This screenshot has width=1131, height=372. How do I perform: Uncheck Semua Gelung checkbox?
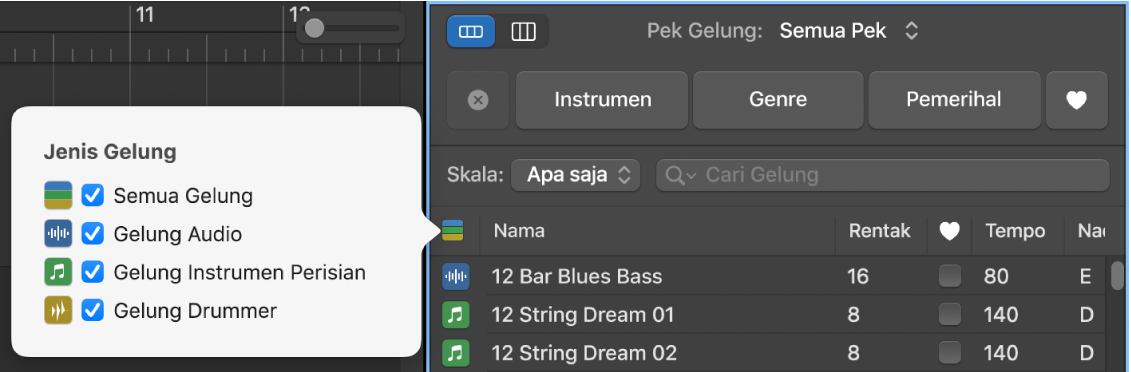click(x=92, y=195)
